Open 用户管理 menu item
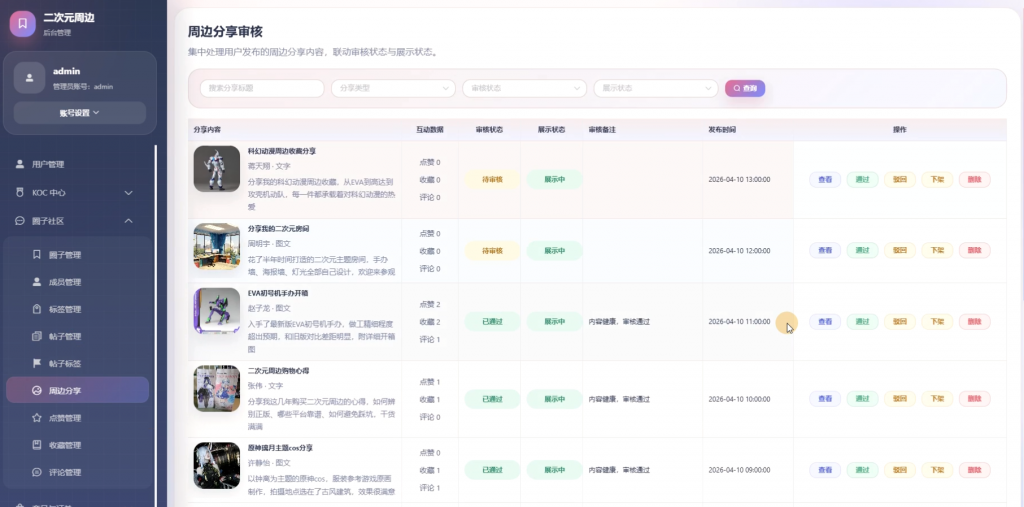This screenshot has height=507, width=1024. coord(78,164)
